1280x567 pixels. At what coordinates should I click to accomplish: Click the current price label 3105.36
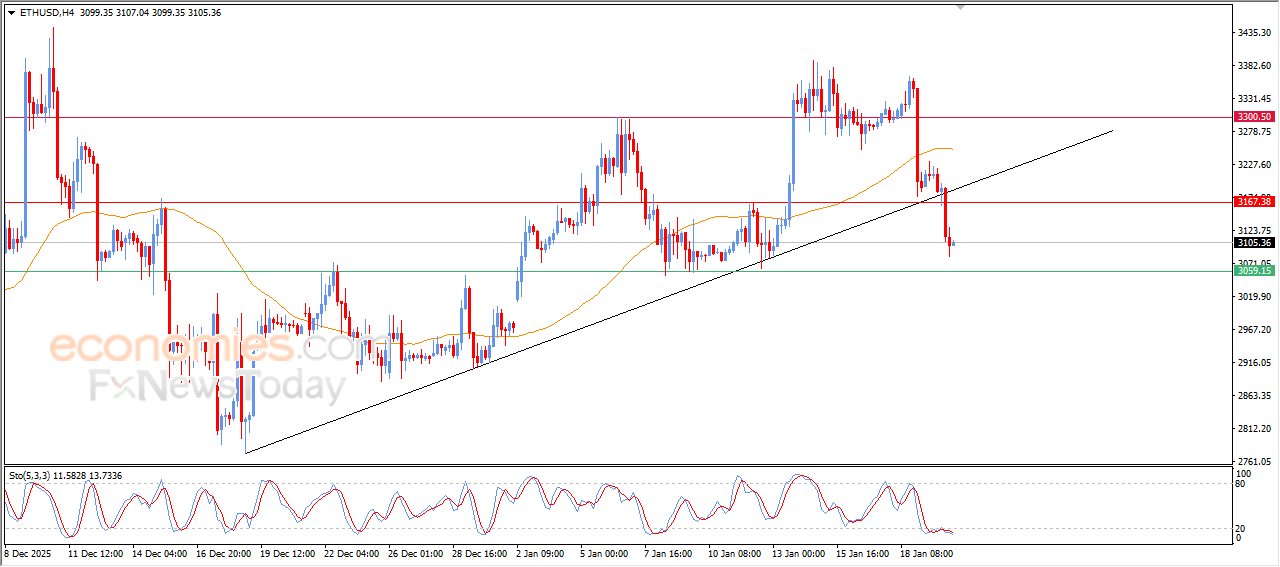pos(1254,243)
